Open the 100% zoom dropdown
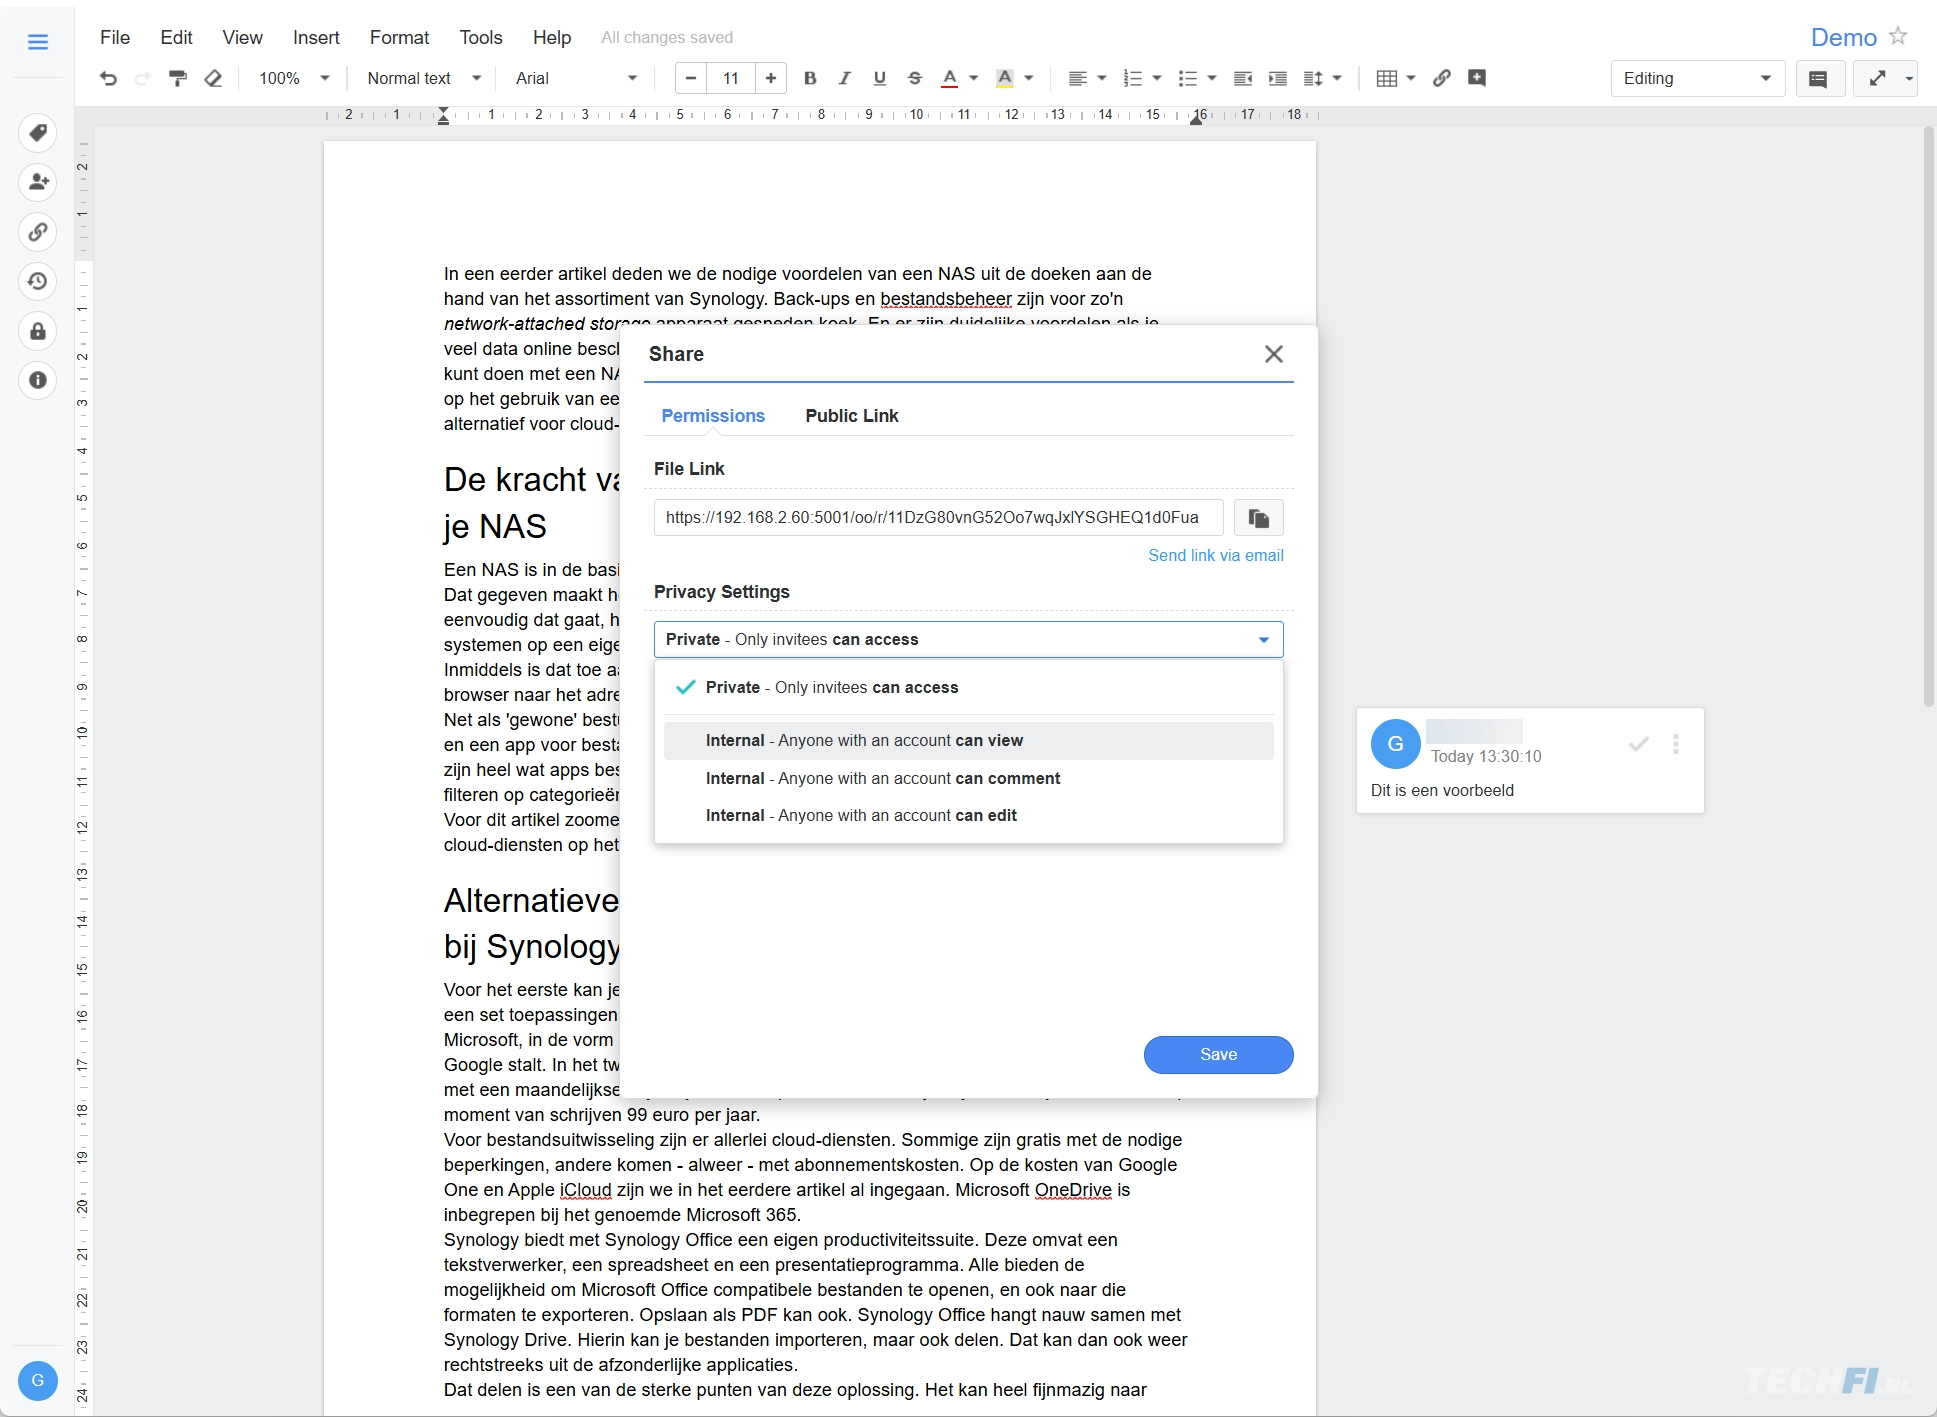 (294, 78)
